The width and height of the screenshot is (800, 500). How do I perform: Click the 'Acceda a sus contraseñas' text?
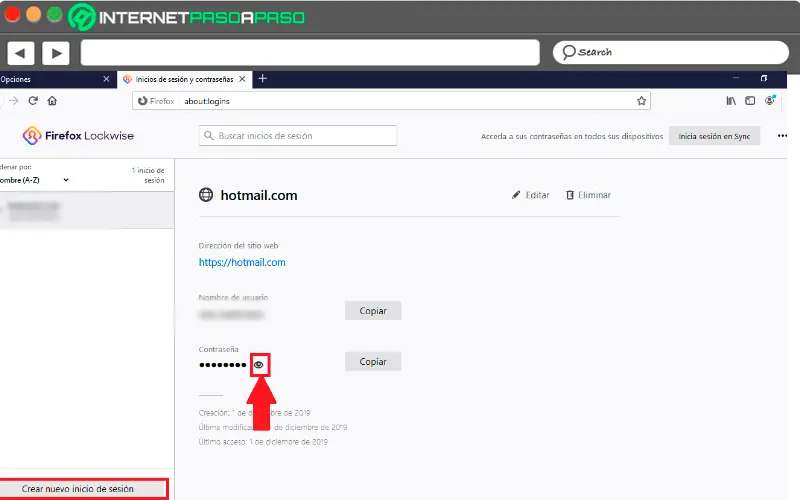coord(572,136)
